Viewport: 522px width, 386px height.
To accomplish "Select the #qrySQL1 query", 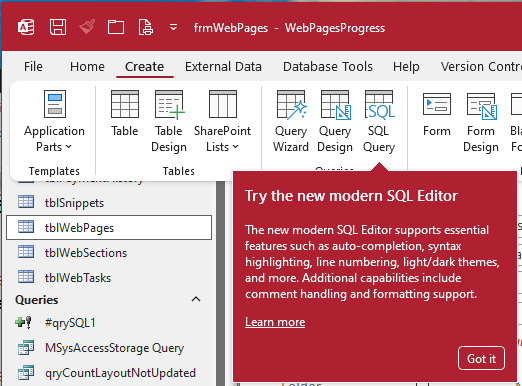I will click(x=109, y=323).
